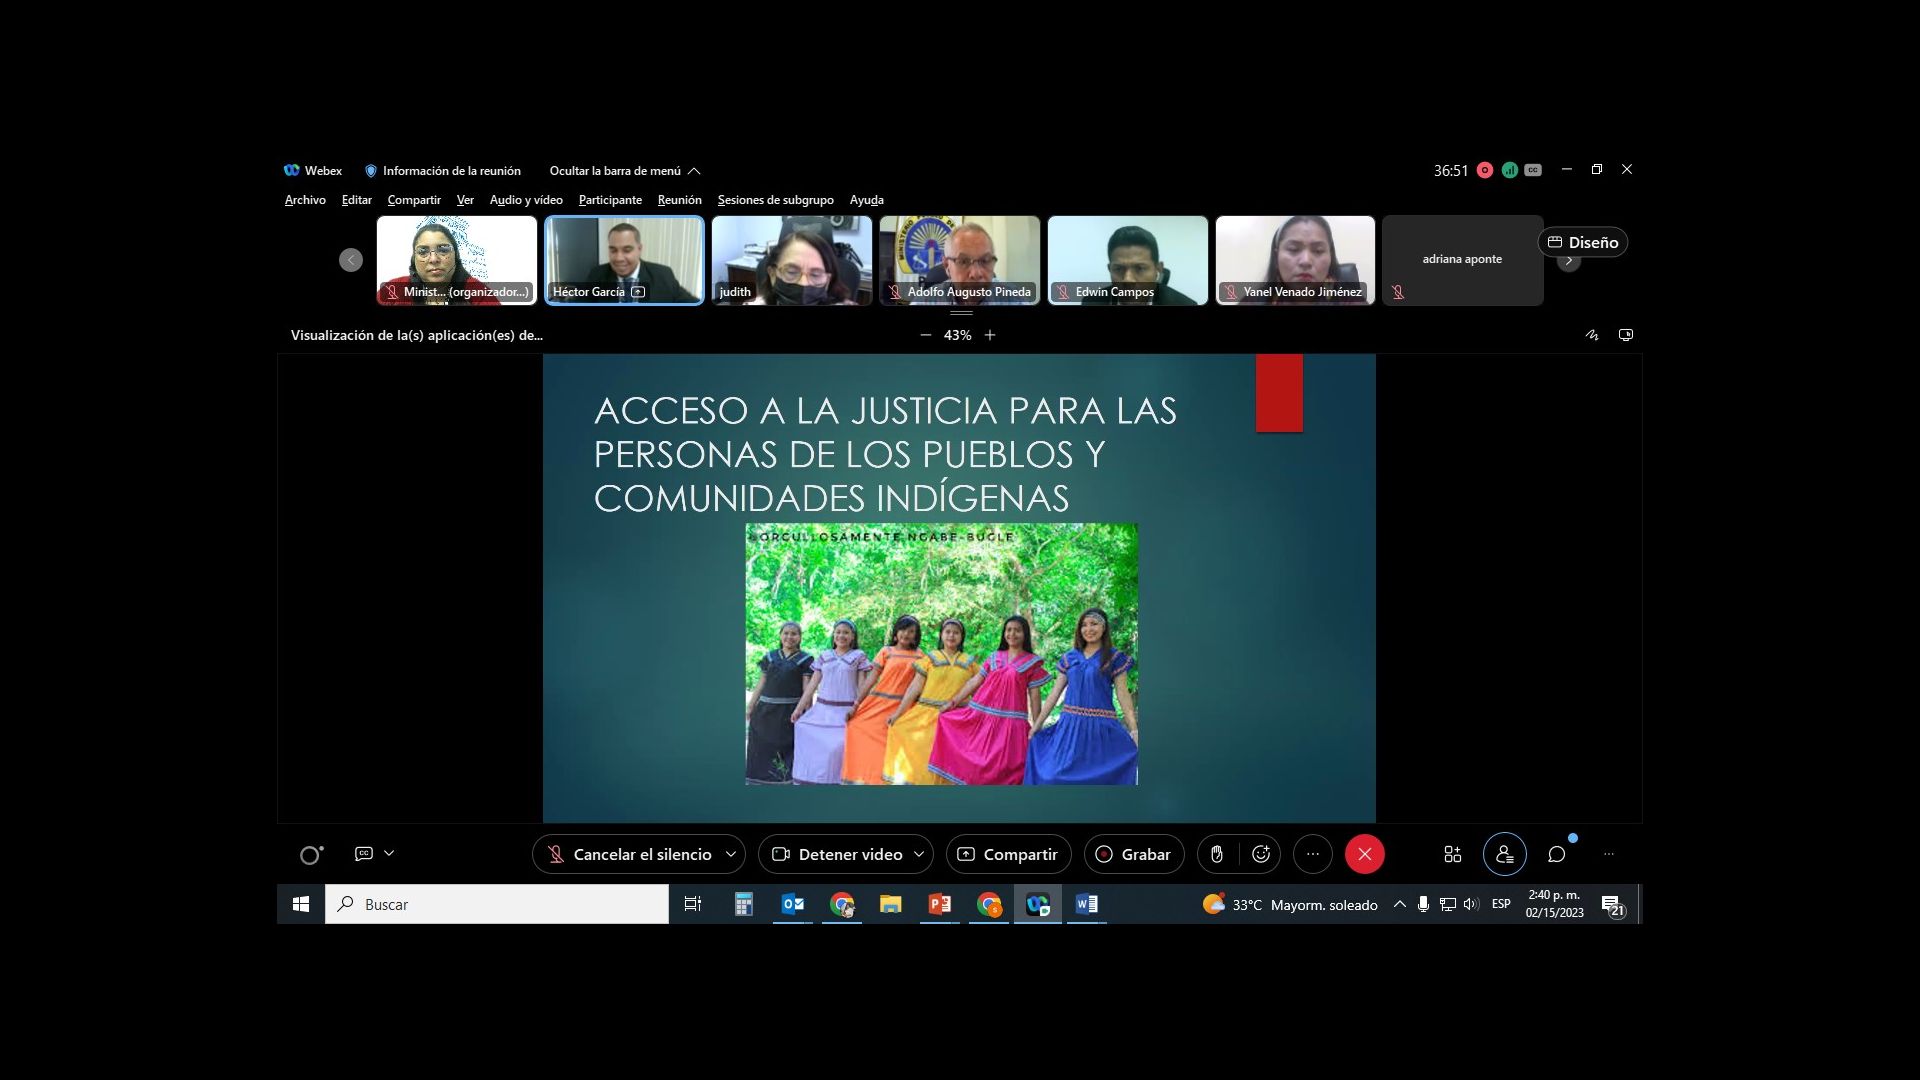The image size is (1920, 1080).
Task: Open the reactions emoji picker
Action: [x=1261, y=854]
